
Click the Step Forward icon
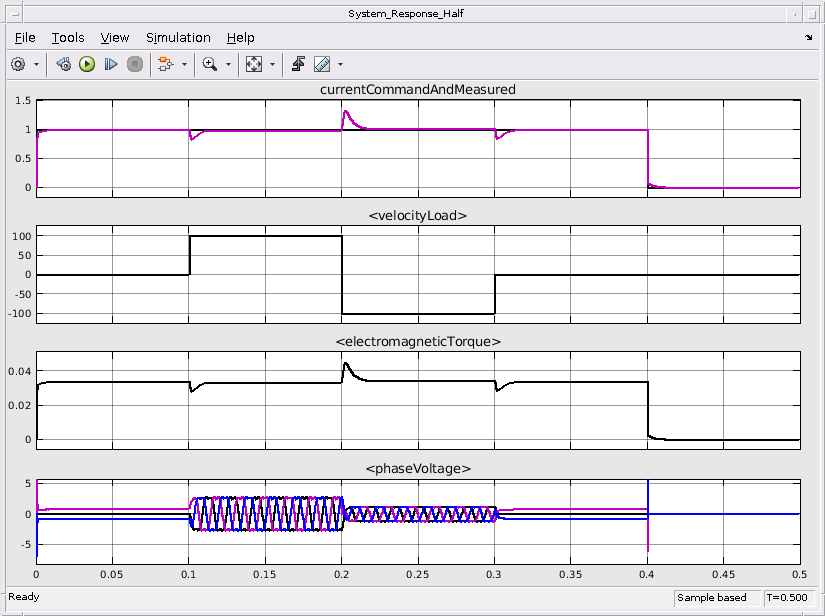(110, 64)
